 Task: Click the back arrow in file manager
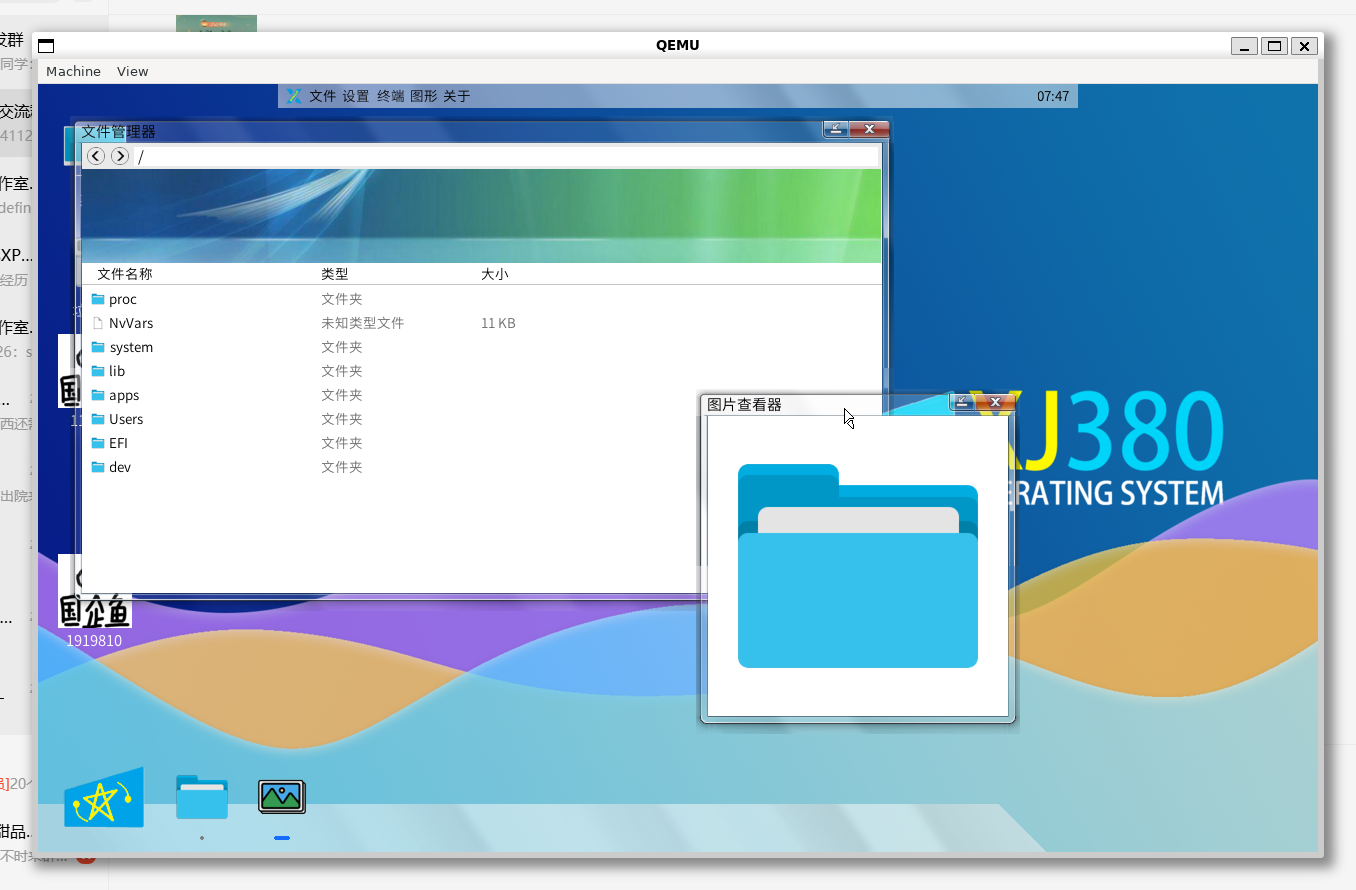click(x=96, y=156)
